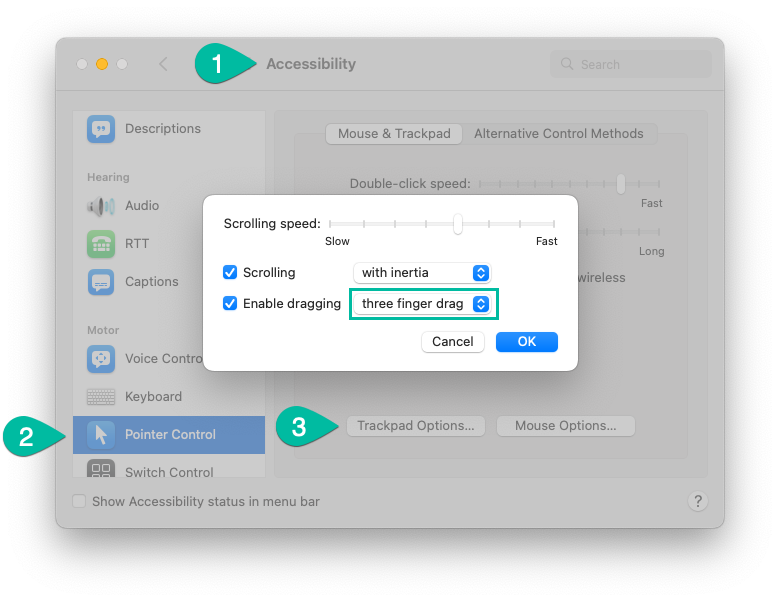The width and height of the screenshot is (780, 602).
Task: Select the Captions icon in sidebar
Action: click(101, 282)
